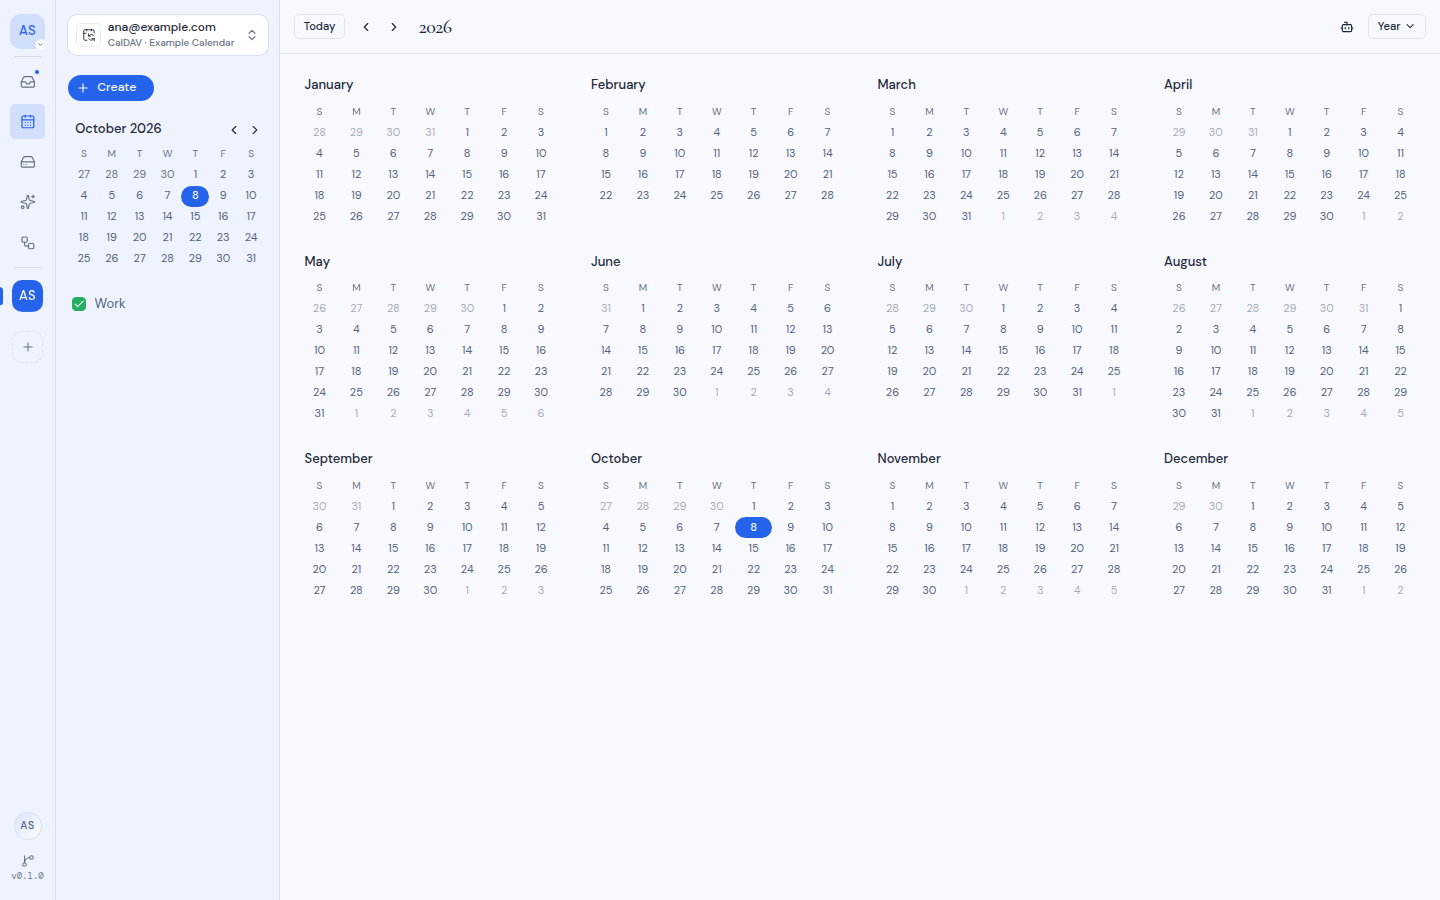Show next month in the mini calendar
This screenshot has height=900, width=1440.
(x=255, y=130)
